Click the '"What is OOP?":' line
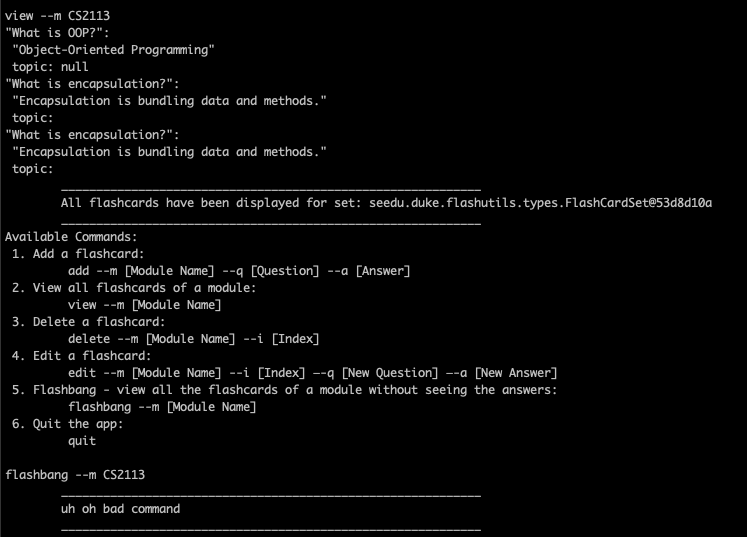 click(57, 33)
